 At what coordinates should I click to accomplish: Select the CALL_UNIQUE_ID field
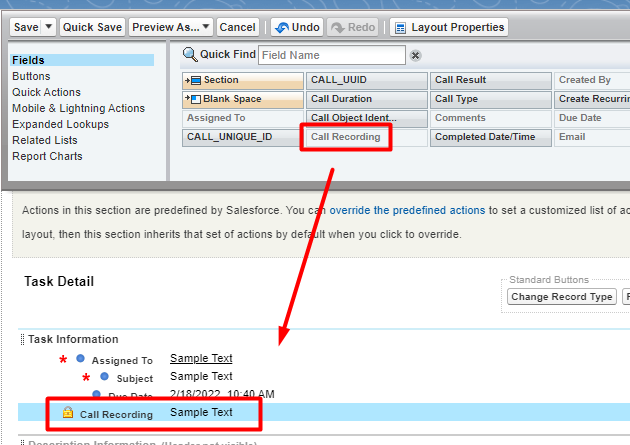click(243, 137)
